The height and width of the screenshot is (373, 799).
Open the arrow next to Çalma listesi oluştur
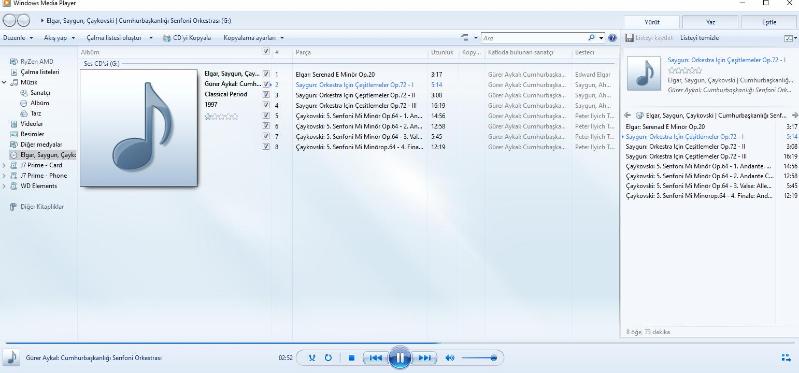[x=151, y=38]
